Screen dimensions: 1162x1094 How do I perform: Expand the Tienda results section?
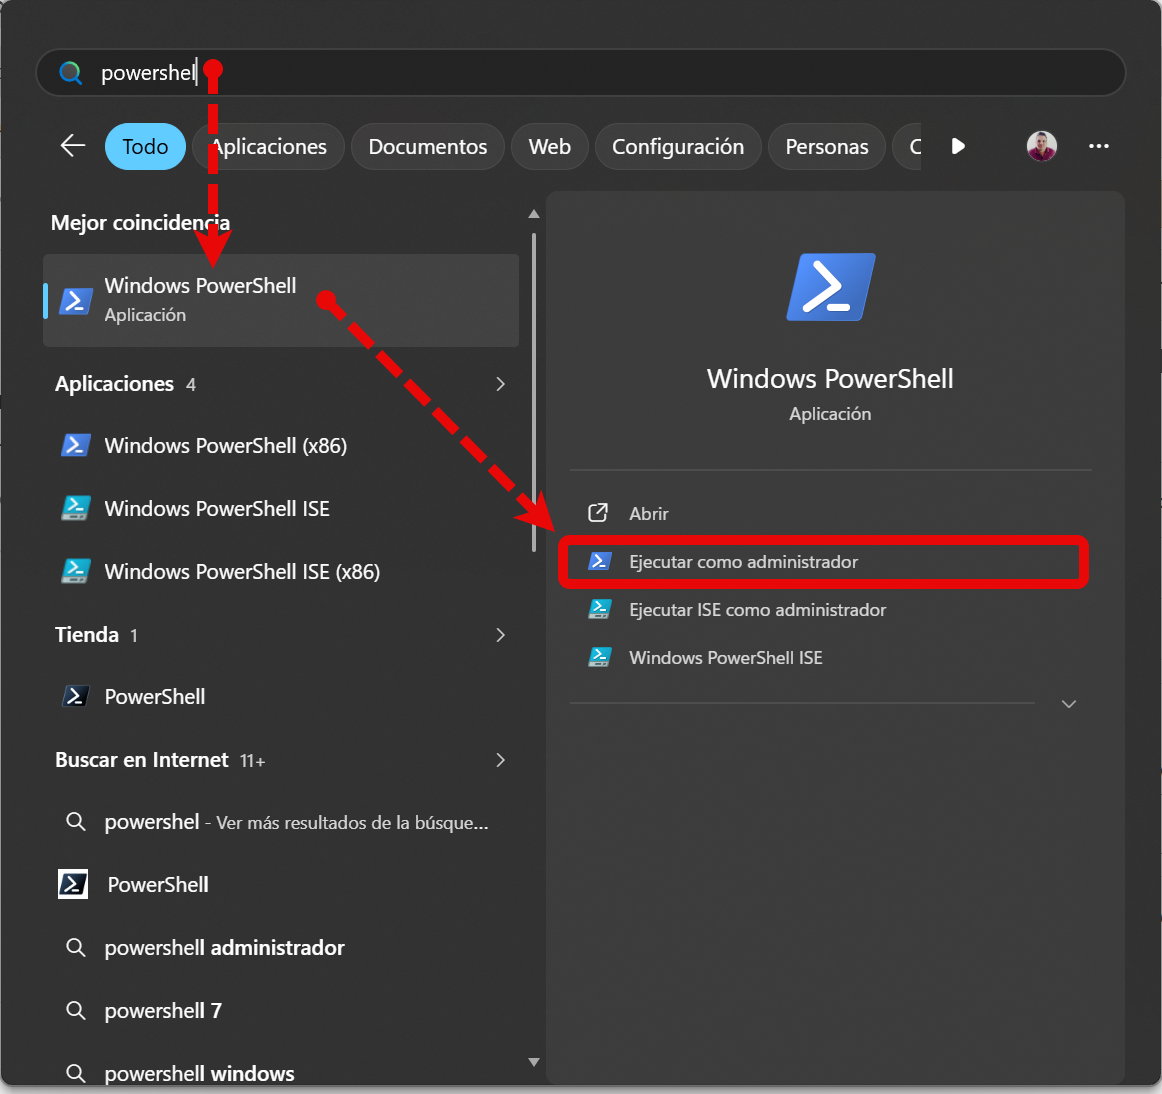tap(500, 635)
